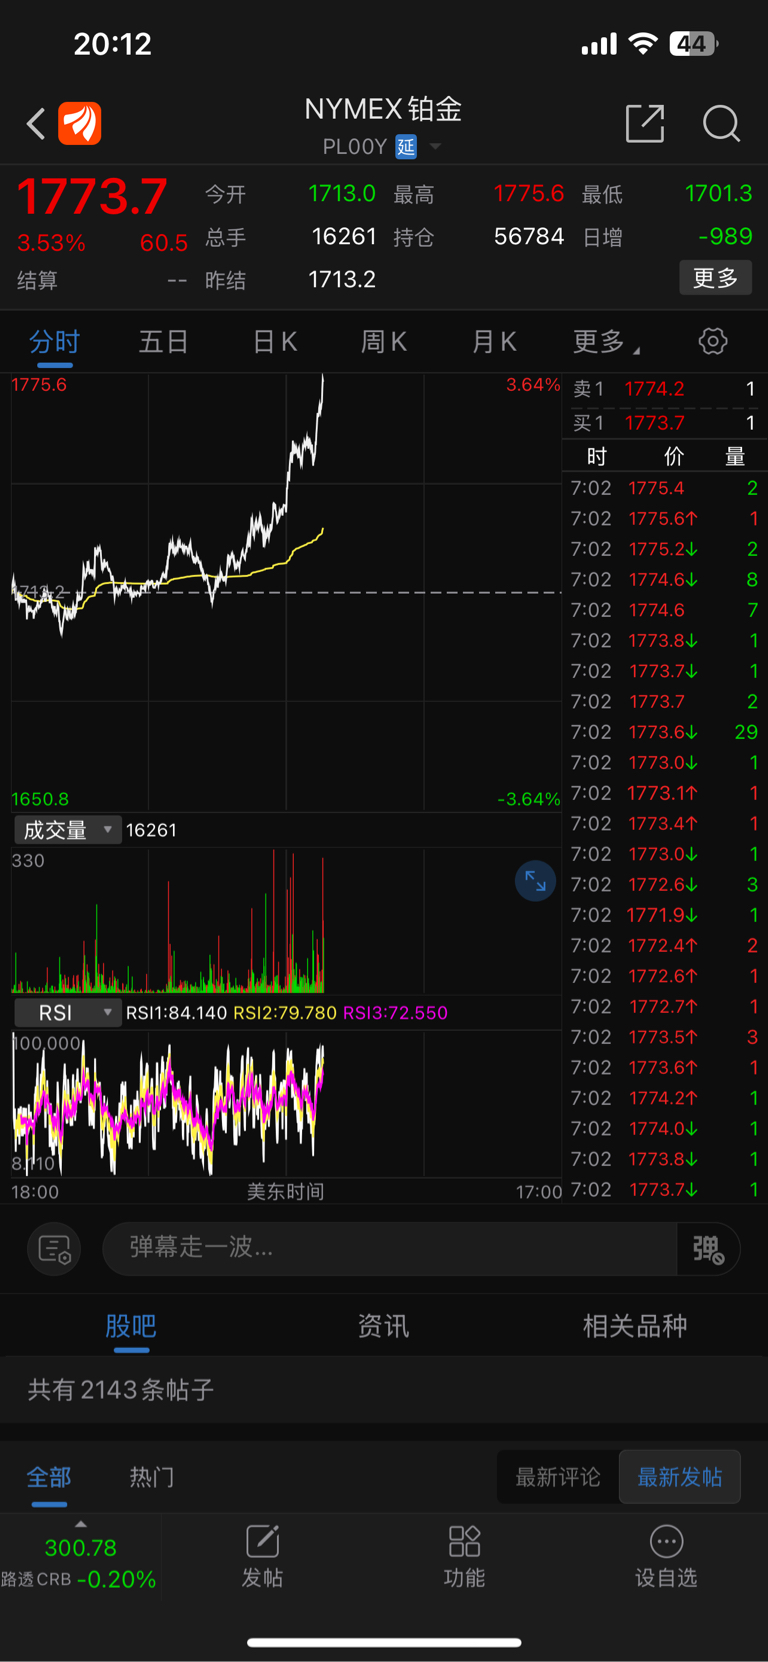Select the 全部 posts filter
768x1662 pixels.
point(49,1477)
